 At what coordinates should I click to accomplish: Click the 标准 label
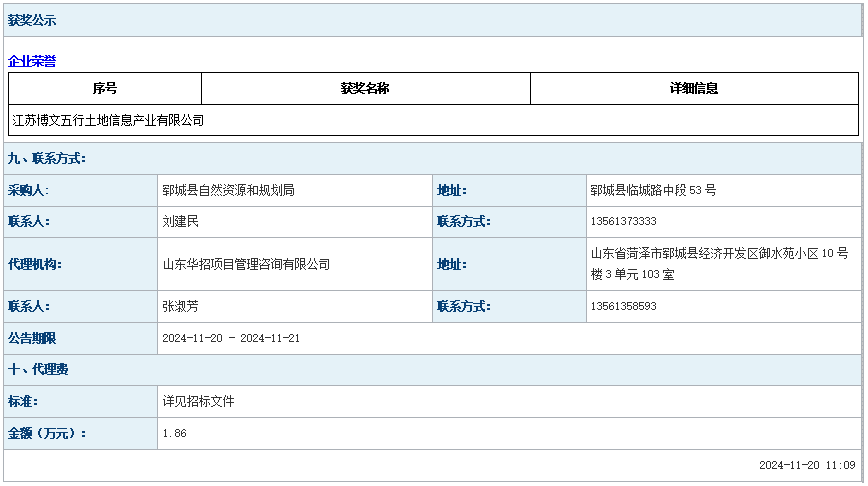click(23, 401)
